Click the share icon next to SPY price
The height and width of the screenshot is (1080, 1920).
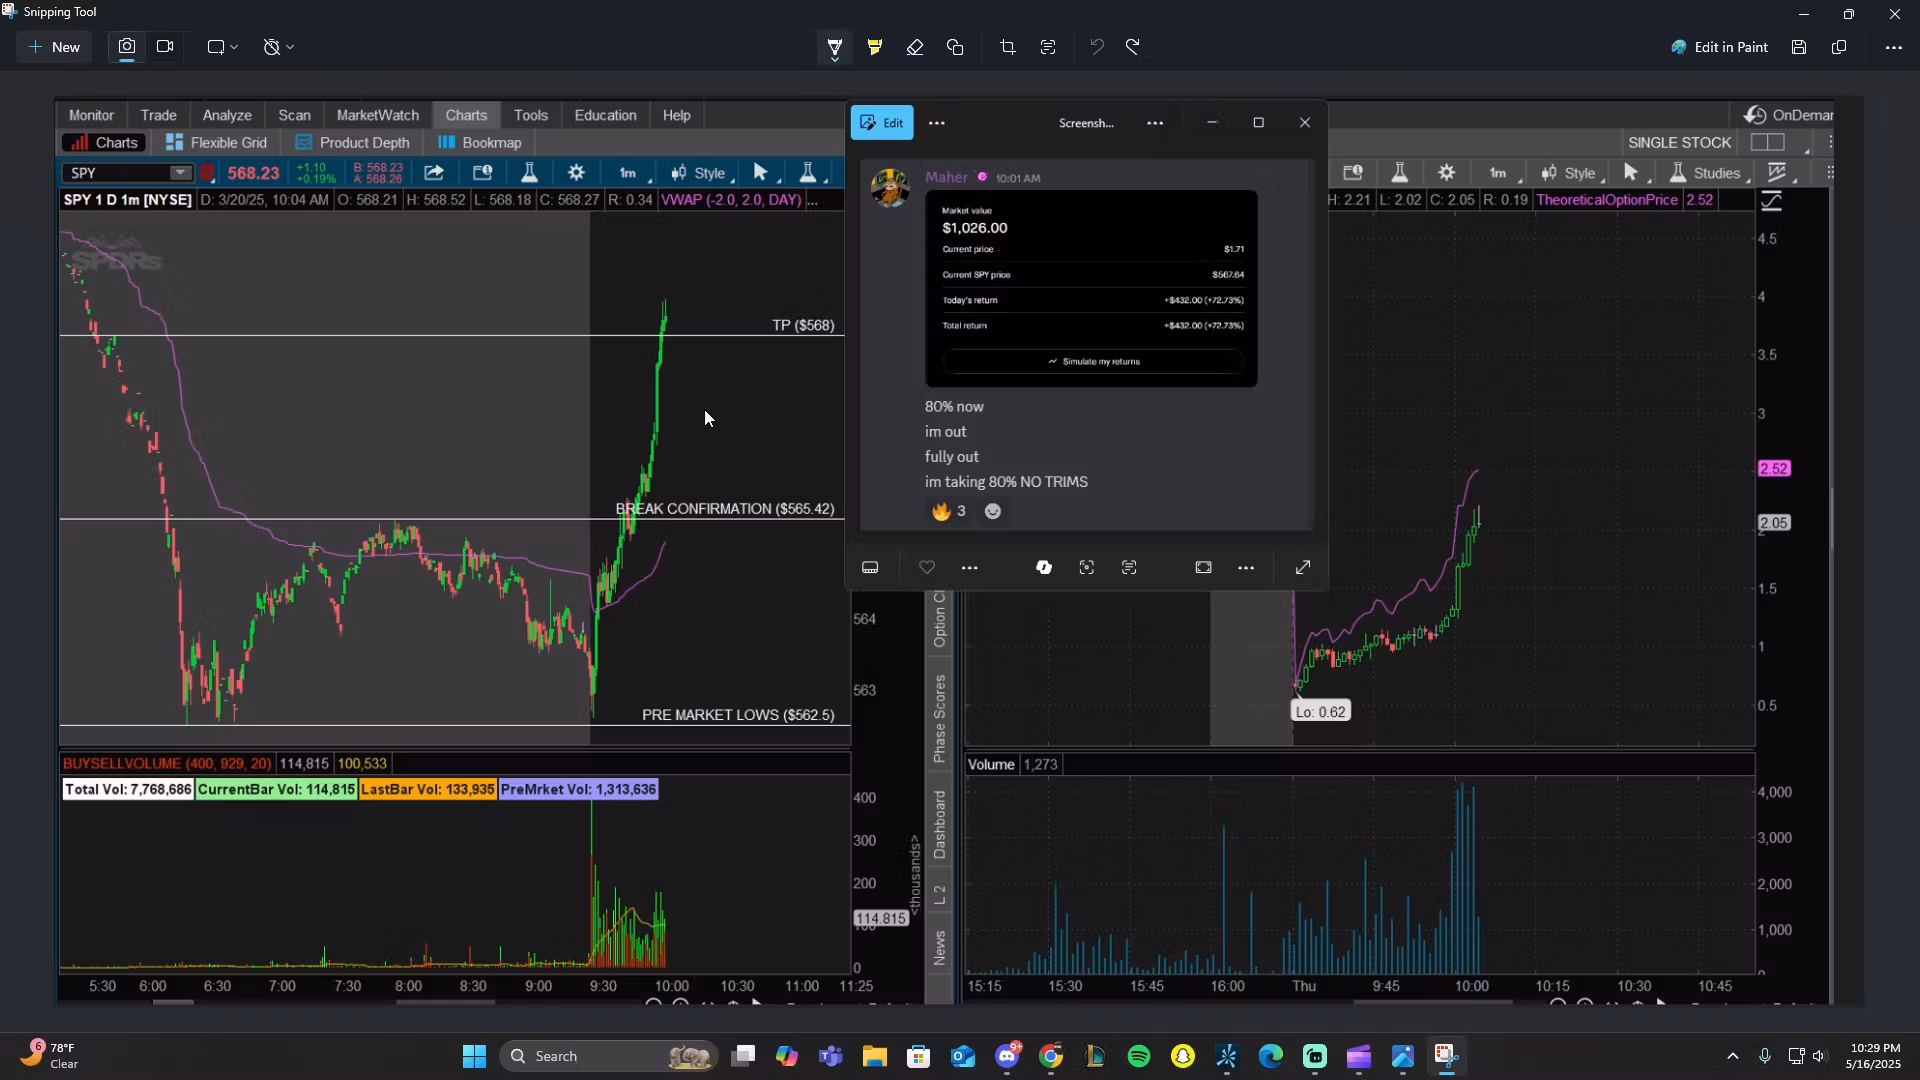[434, 172]
